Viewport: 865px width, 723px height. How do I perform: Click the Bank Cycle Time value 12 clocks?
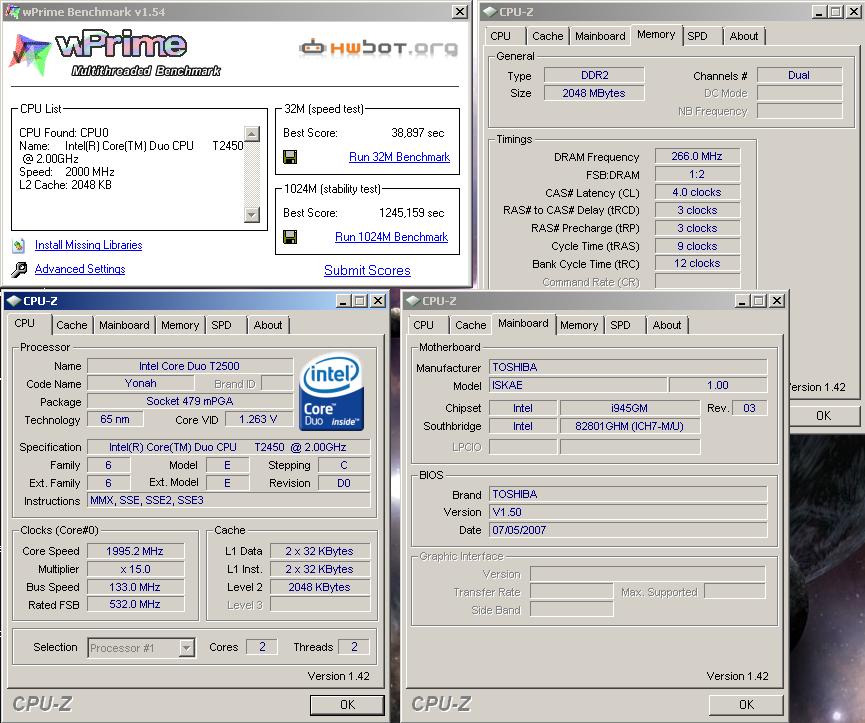click(x=697, y=263)
